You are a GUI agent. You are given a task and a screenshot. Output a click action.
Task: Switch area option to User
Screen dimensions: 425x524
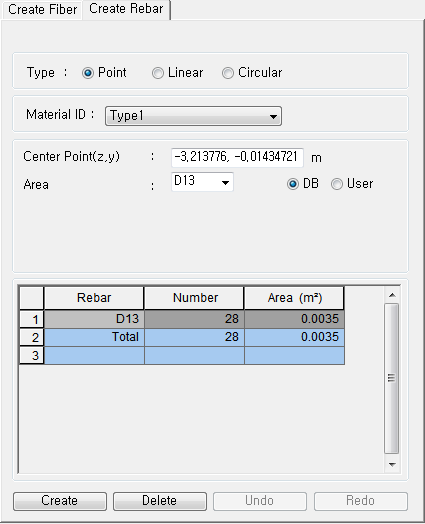337,184
